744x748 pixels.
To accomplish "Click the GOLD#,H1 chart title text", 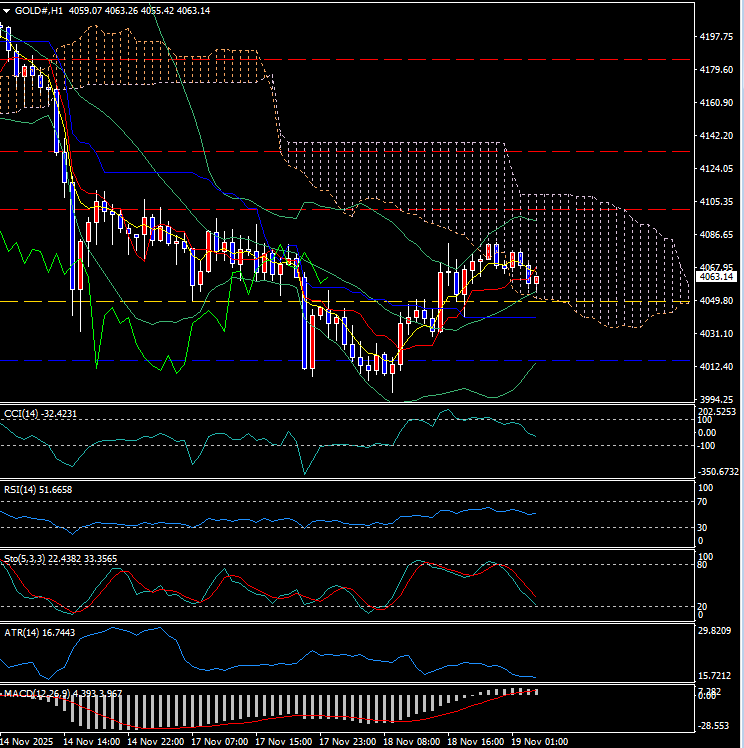I will click(x=36, y=9).
